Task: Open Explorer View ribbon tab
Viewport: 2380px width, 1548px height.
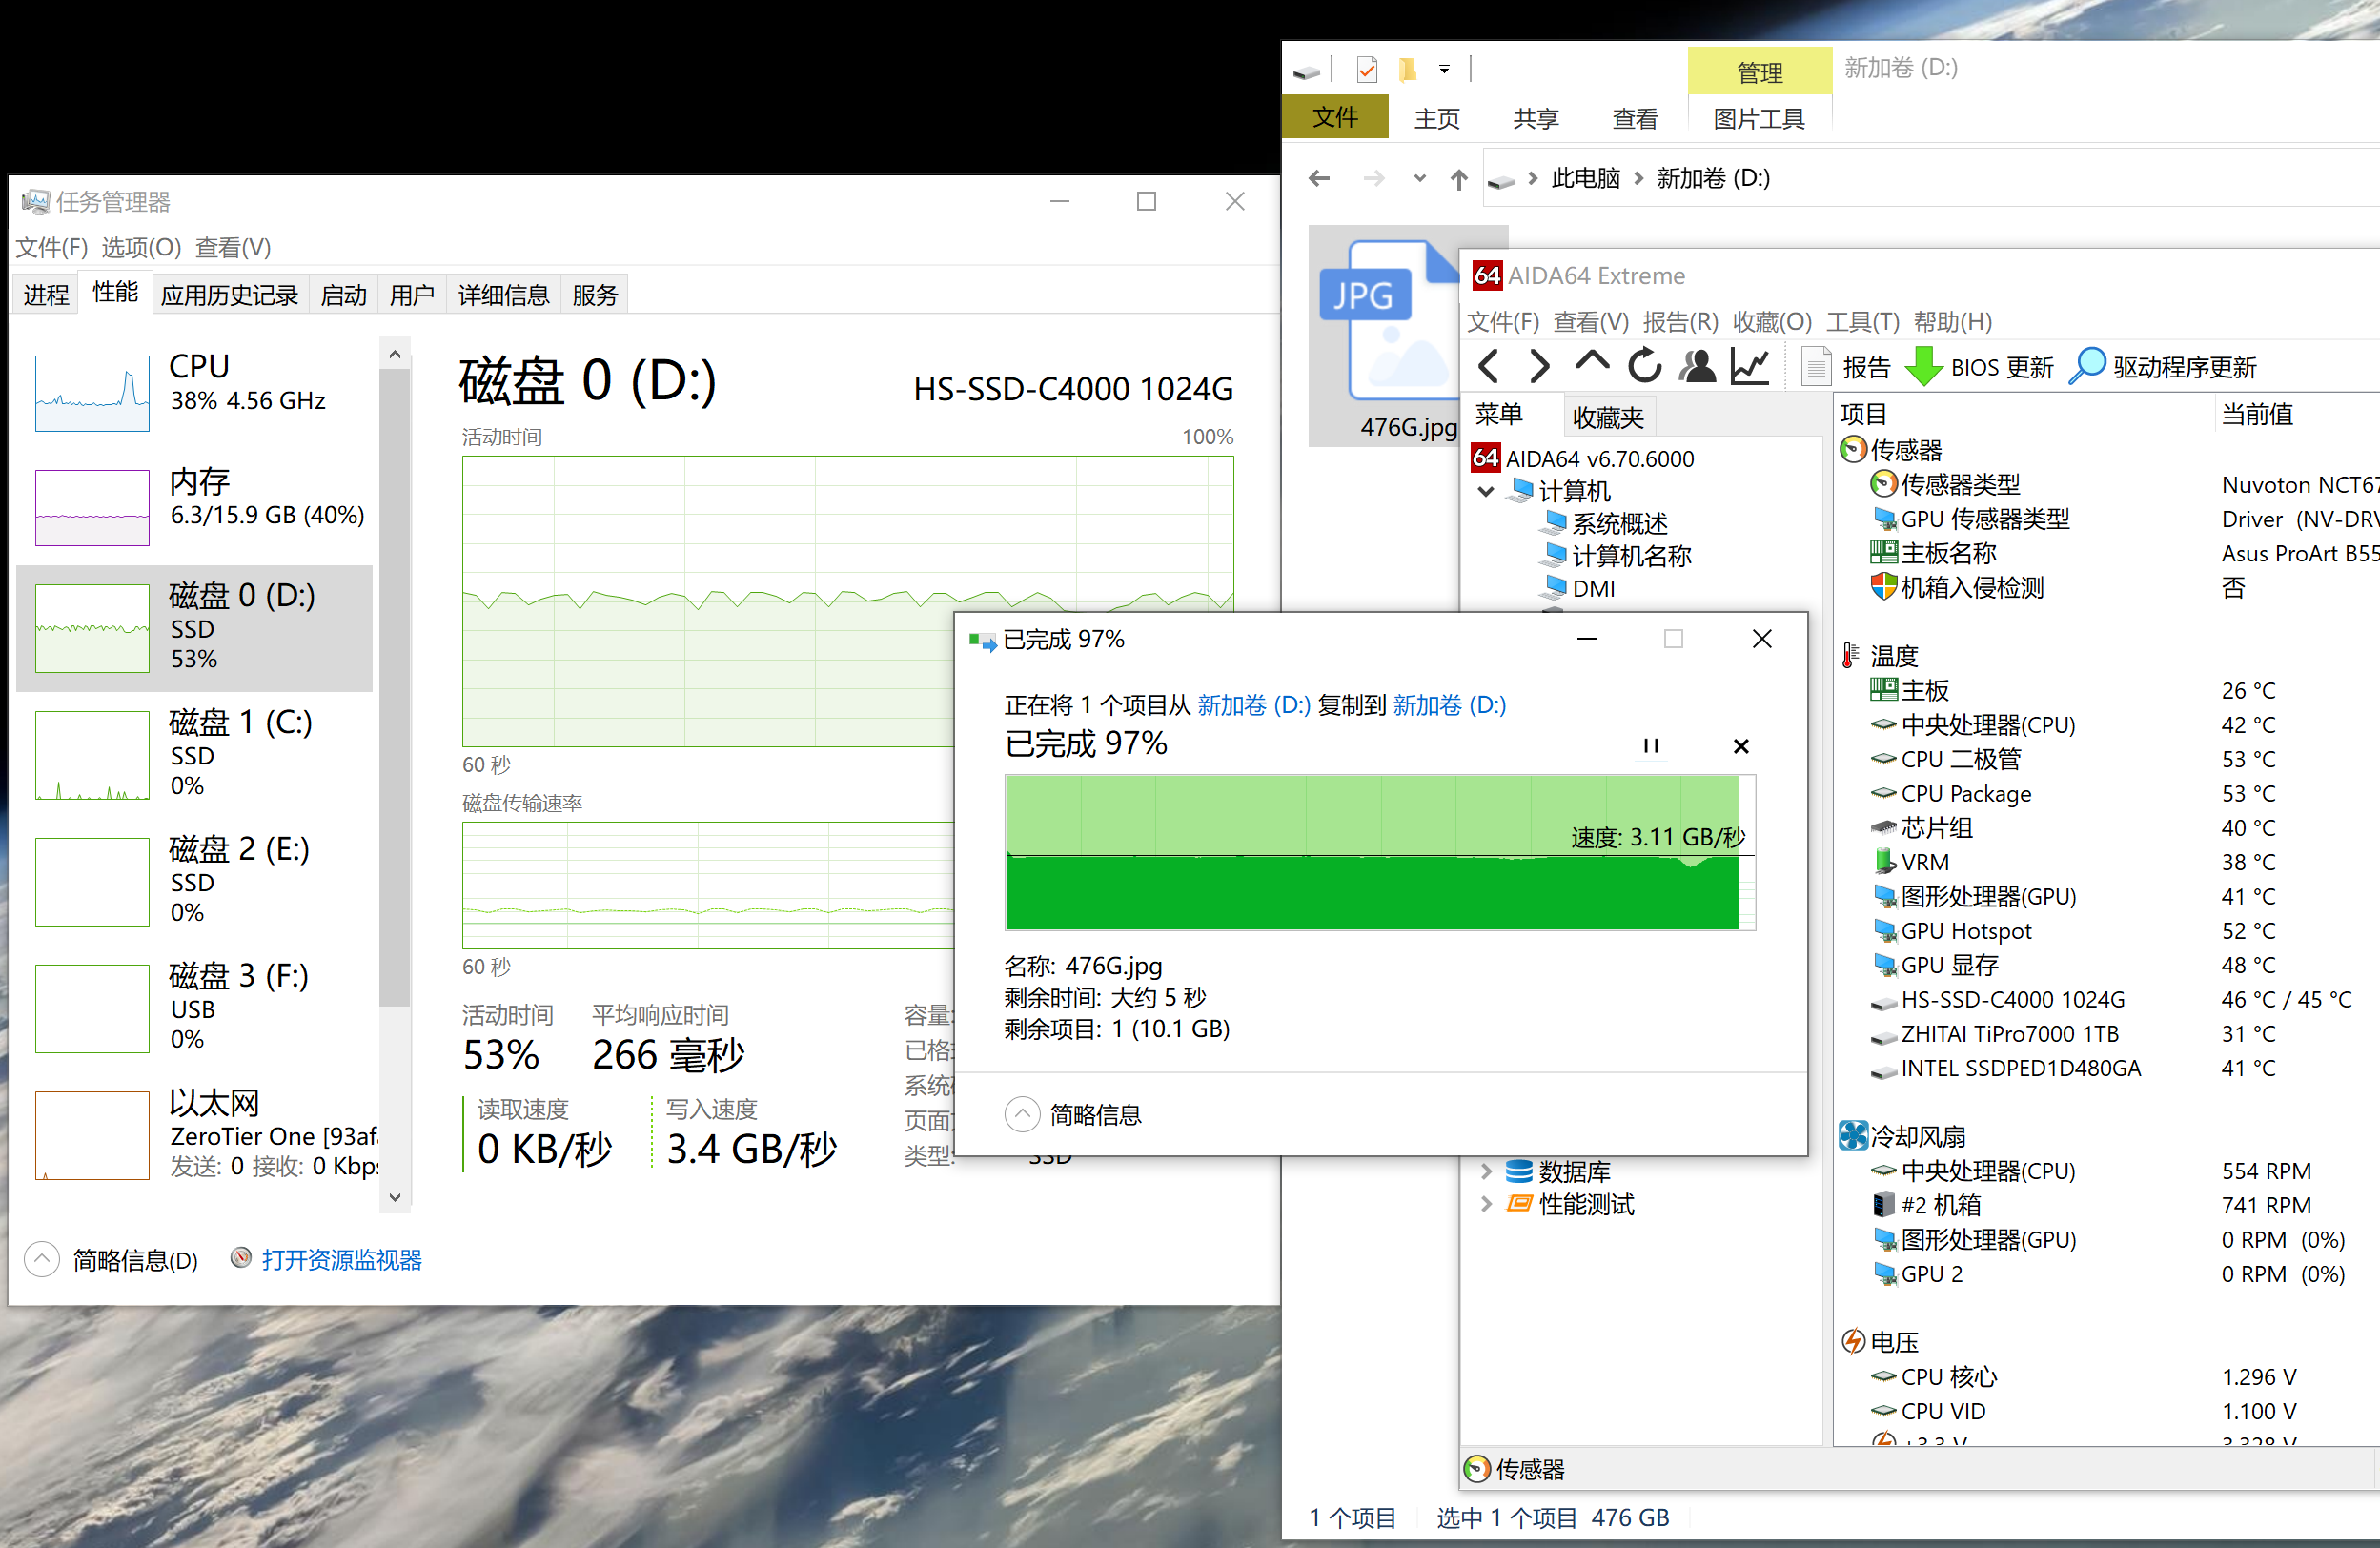Action: click(x=1634, y=118)
